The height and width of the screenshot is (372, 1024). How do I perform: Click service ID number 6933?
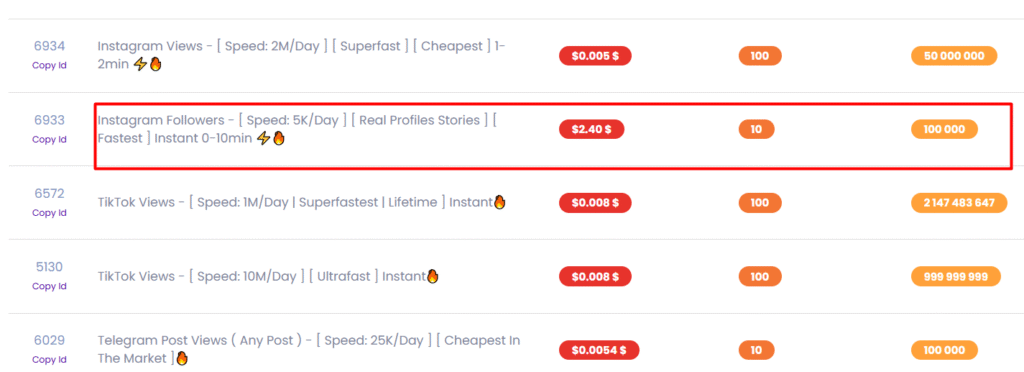tap(49, 120)
